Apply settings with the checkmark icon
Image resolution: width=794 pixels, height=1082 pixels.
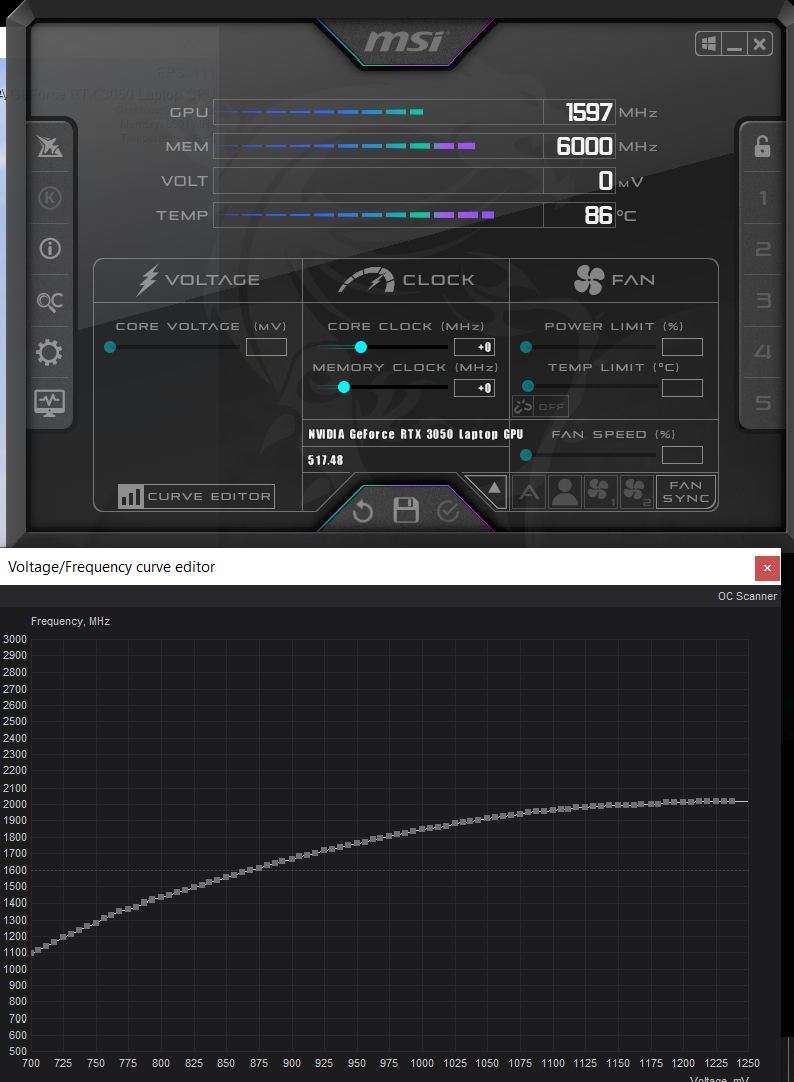point(448,512)
